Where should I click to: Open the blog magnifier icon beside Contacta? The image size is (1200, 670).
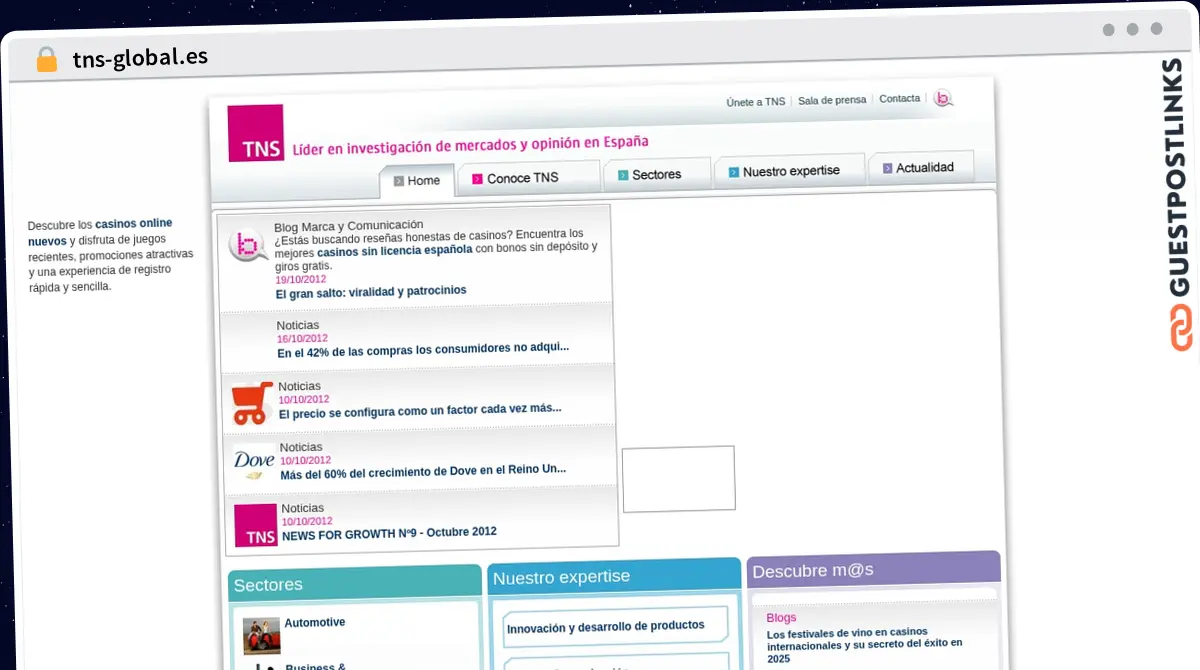pos(943,97)
